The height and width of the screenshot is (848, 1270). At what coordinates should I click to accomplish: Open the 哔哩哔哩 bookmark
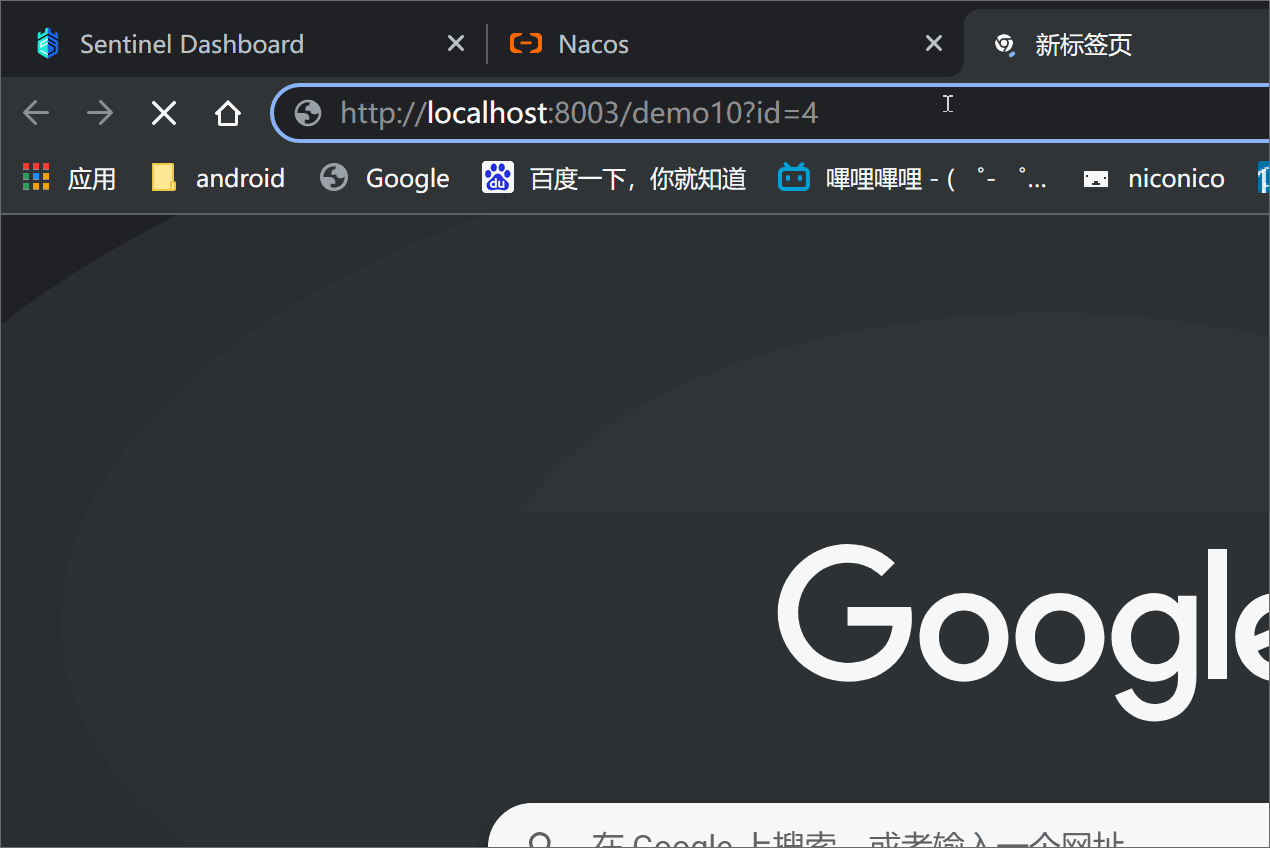913,178
